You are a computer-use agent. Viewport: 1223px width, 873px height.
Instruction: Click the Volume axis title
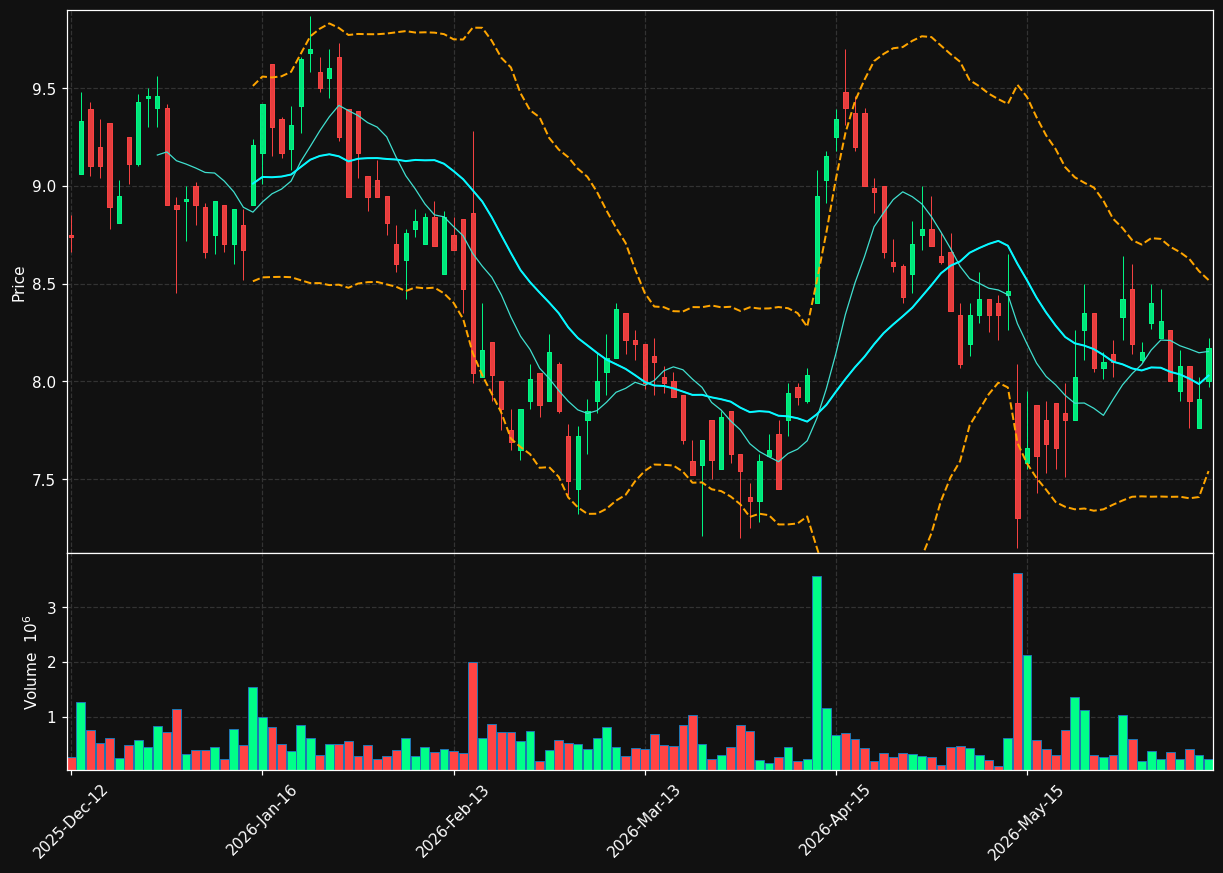(x=30, y=662)
